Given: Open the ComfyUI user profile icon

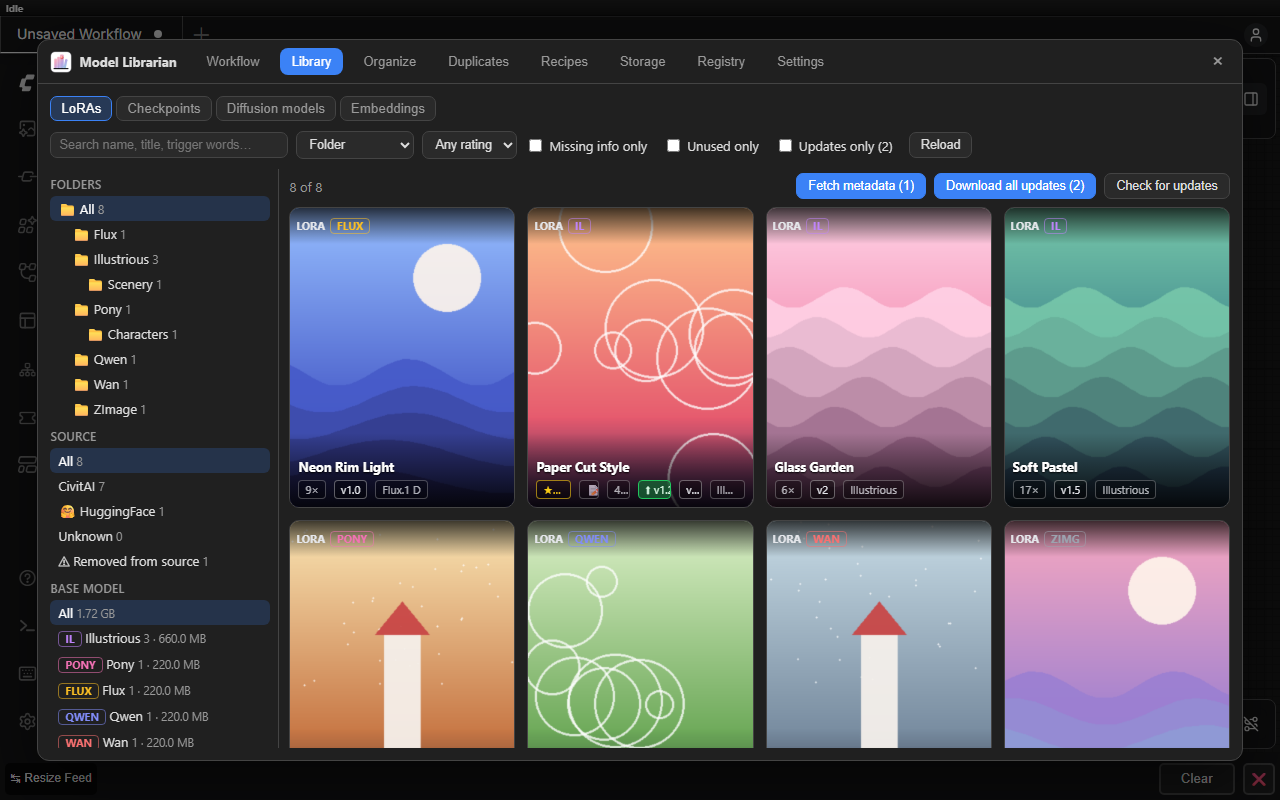Looking at the screenshot, I should pyautogui.click(x=1256, y=35).
